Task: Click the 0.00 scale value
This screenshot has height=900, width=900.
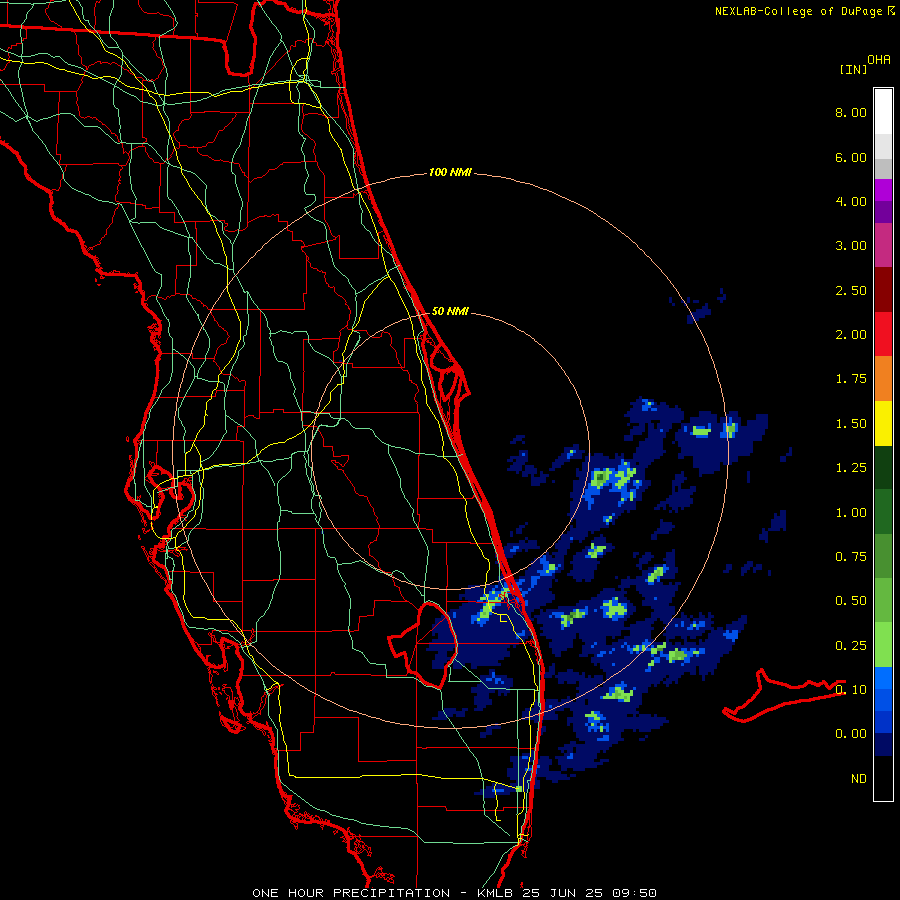Action: (x=851, y=734)
